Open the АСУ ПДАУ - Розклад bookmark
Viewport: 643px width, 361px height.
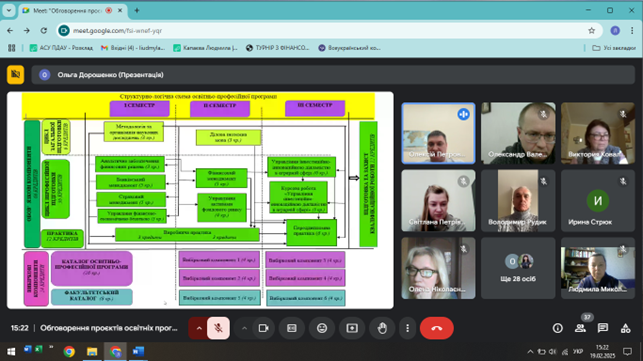click(61, 48)
